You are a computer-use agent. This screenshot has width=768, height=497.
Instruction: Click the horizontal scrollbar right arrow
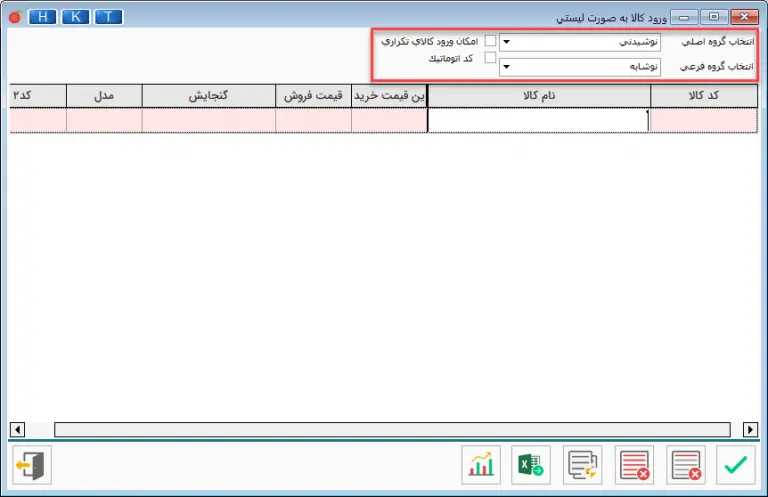click(x=751, y=429)
